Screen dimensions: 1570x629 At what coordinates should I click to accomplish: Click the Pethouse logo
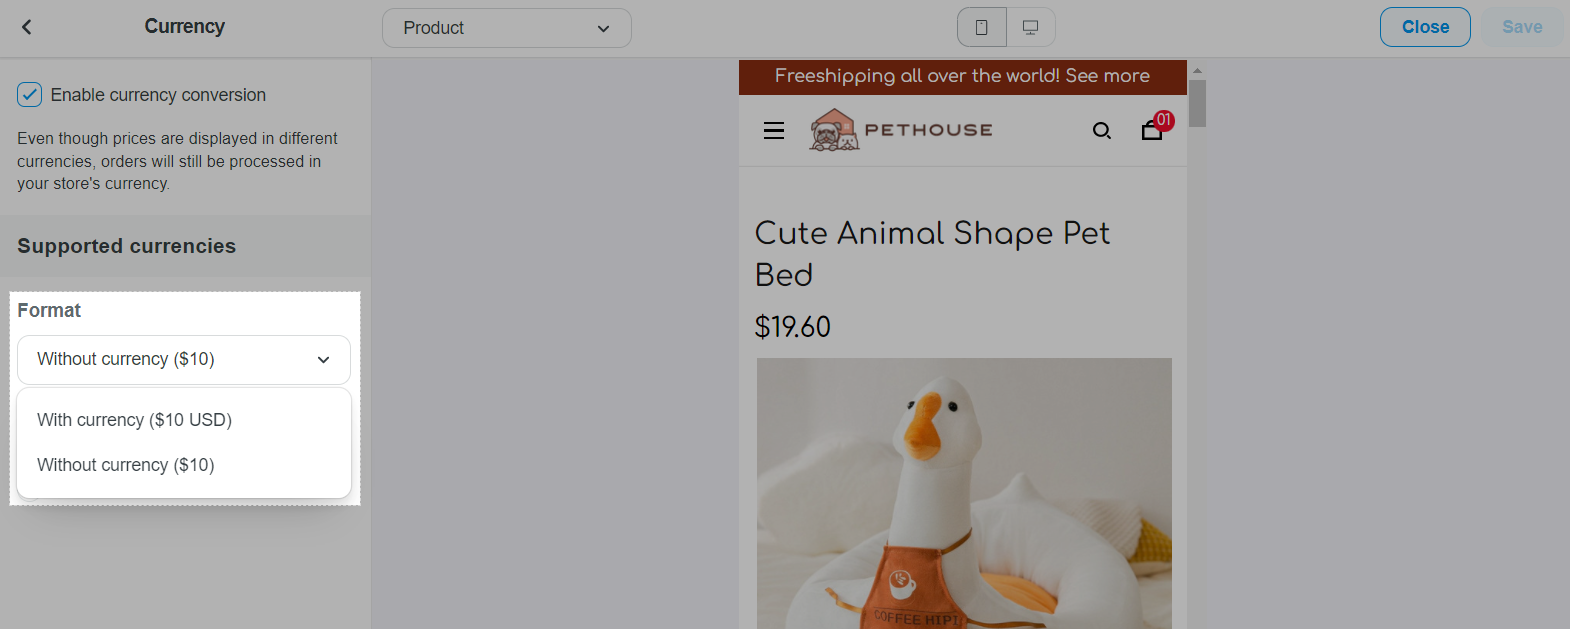(x=901, y=130)
